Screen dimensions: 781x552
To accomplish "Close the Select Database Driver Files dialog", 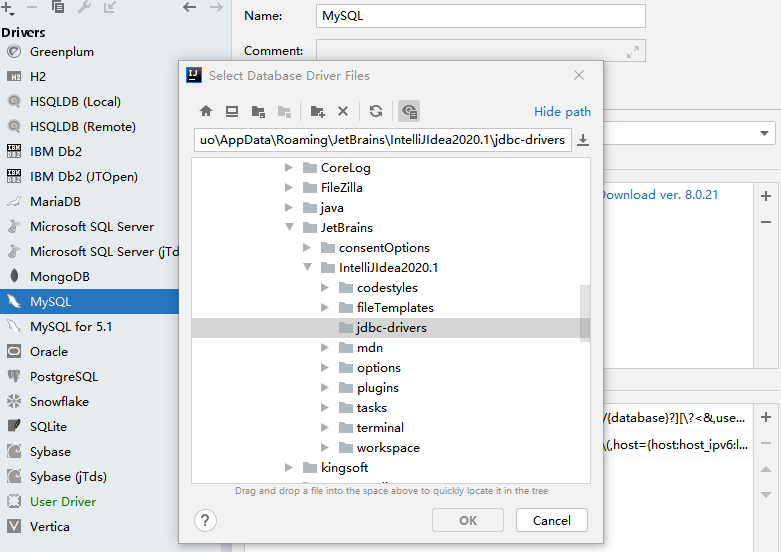I will coord(579,75).
